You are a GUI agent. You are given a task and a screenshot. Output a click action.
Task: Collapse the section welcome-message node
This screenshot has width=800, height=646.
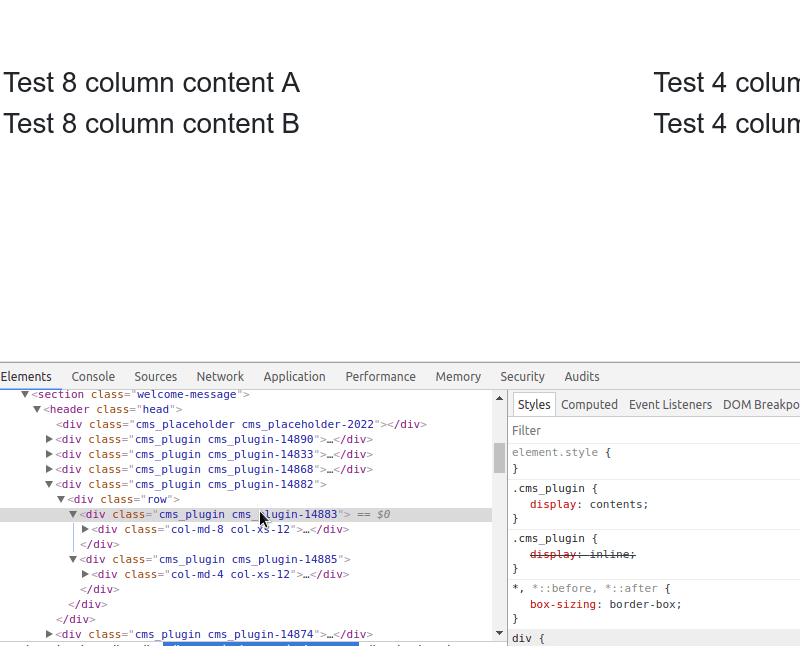[24, 394]
